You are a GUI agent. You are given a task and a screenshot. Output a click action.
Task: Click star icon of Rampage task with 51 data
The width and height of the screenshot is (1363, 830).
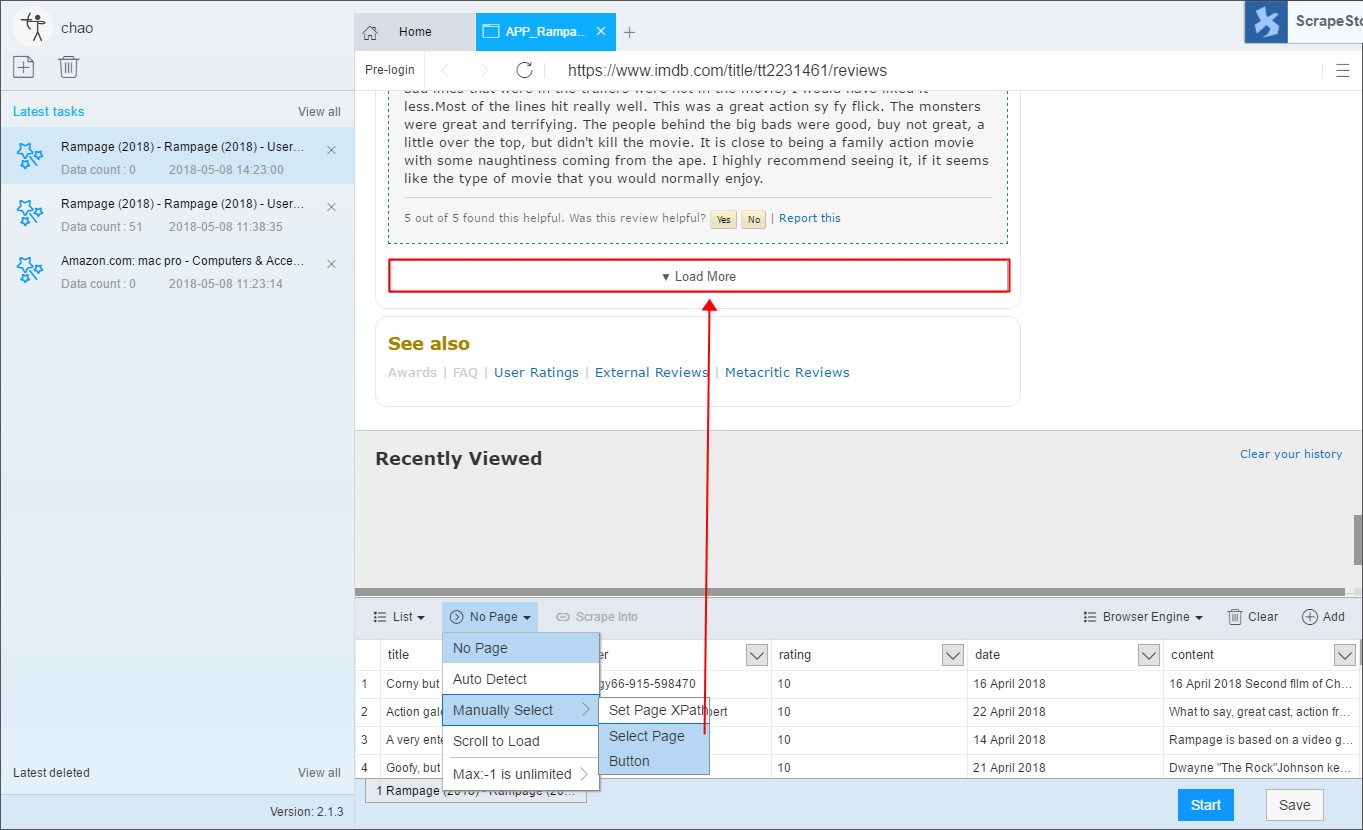pos(31,213)
